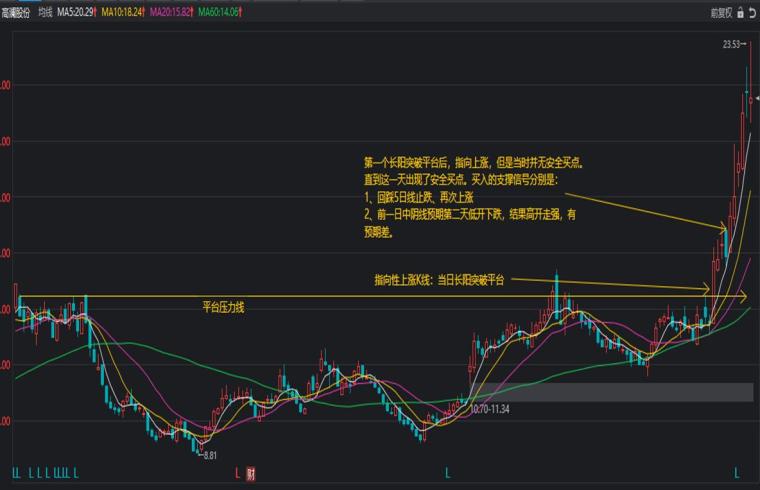Viewport: 760px width, 490px height.
Task: Click the 8.81 low price label
Action: point(210,455)
